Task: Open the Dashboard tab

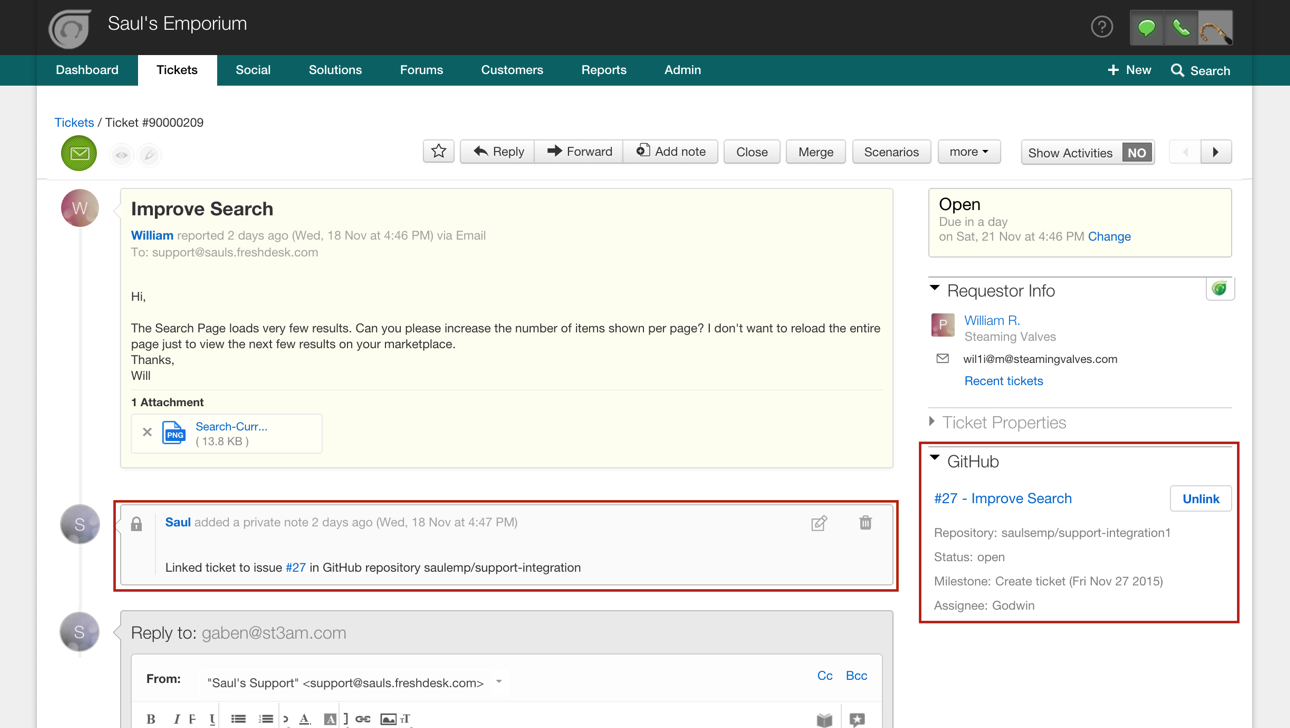Action: click(x=87, y=70)
